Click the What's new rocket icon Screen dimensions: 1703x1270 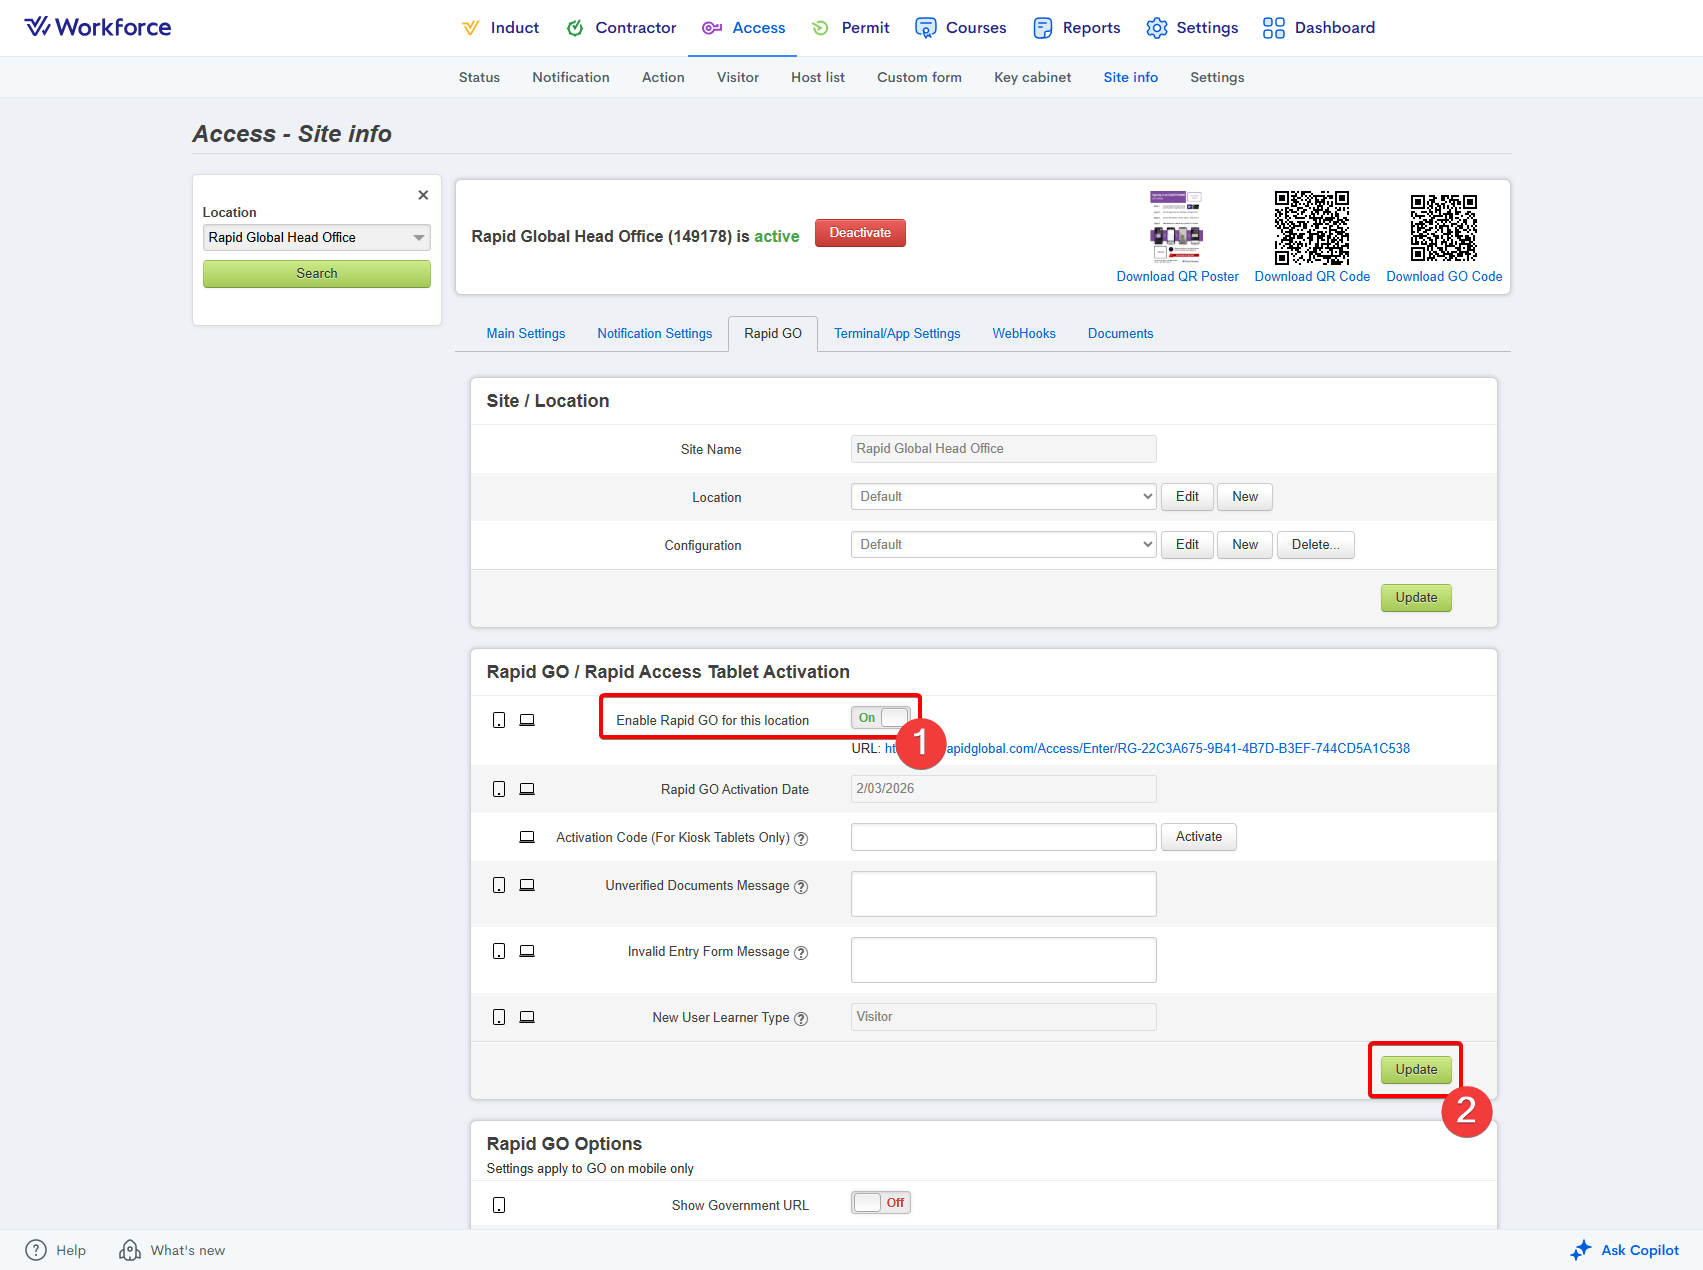tap(130, 1250)
